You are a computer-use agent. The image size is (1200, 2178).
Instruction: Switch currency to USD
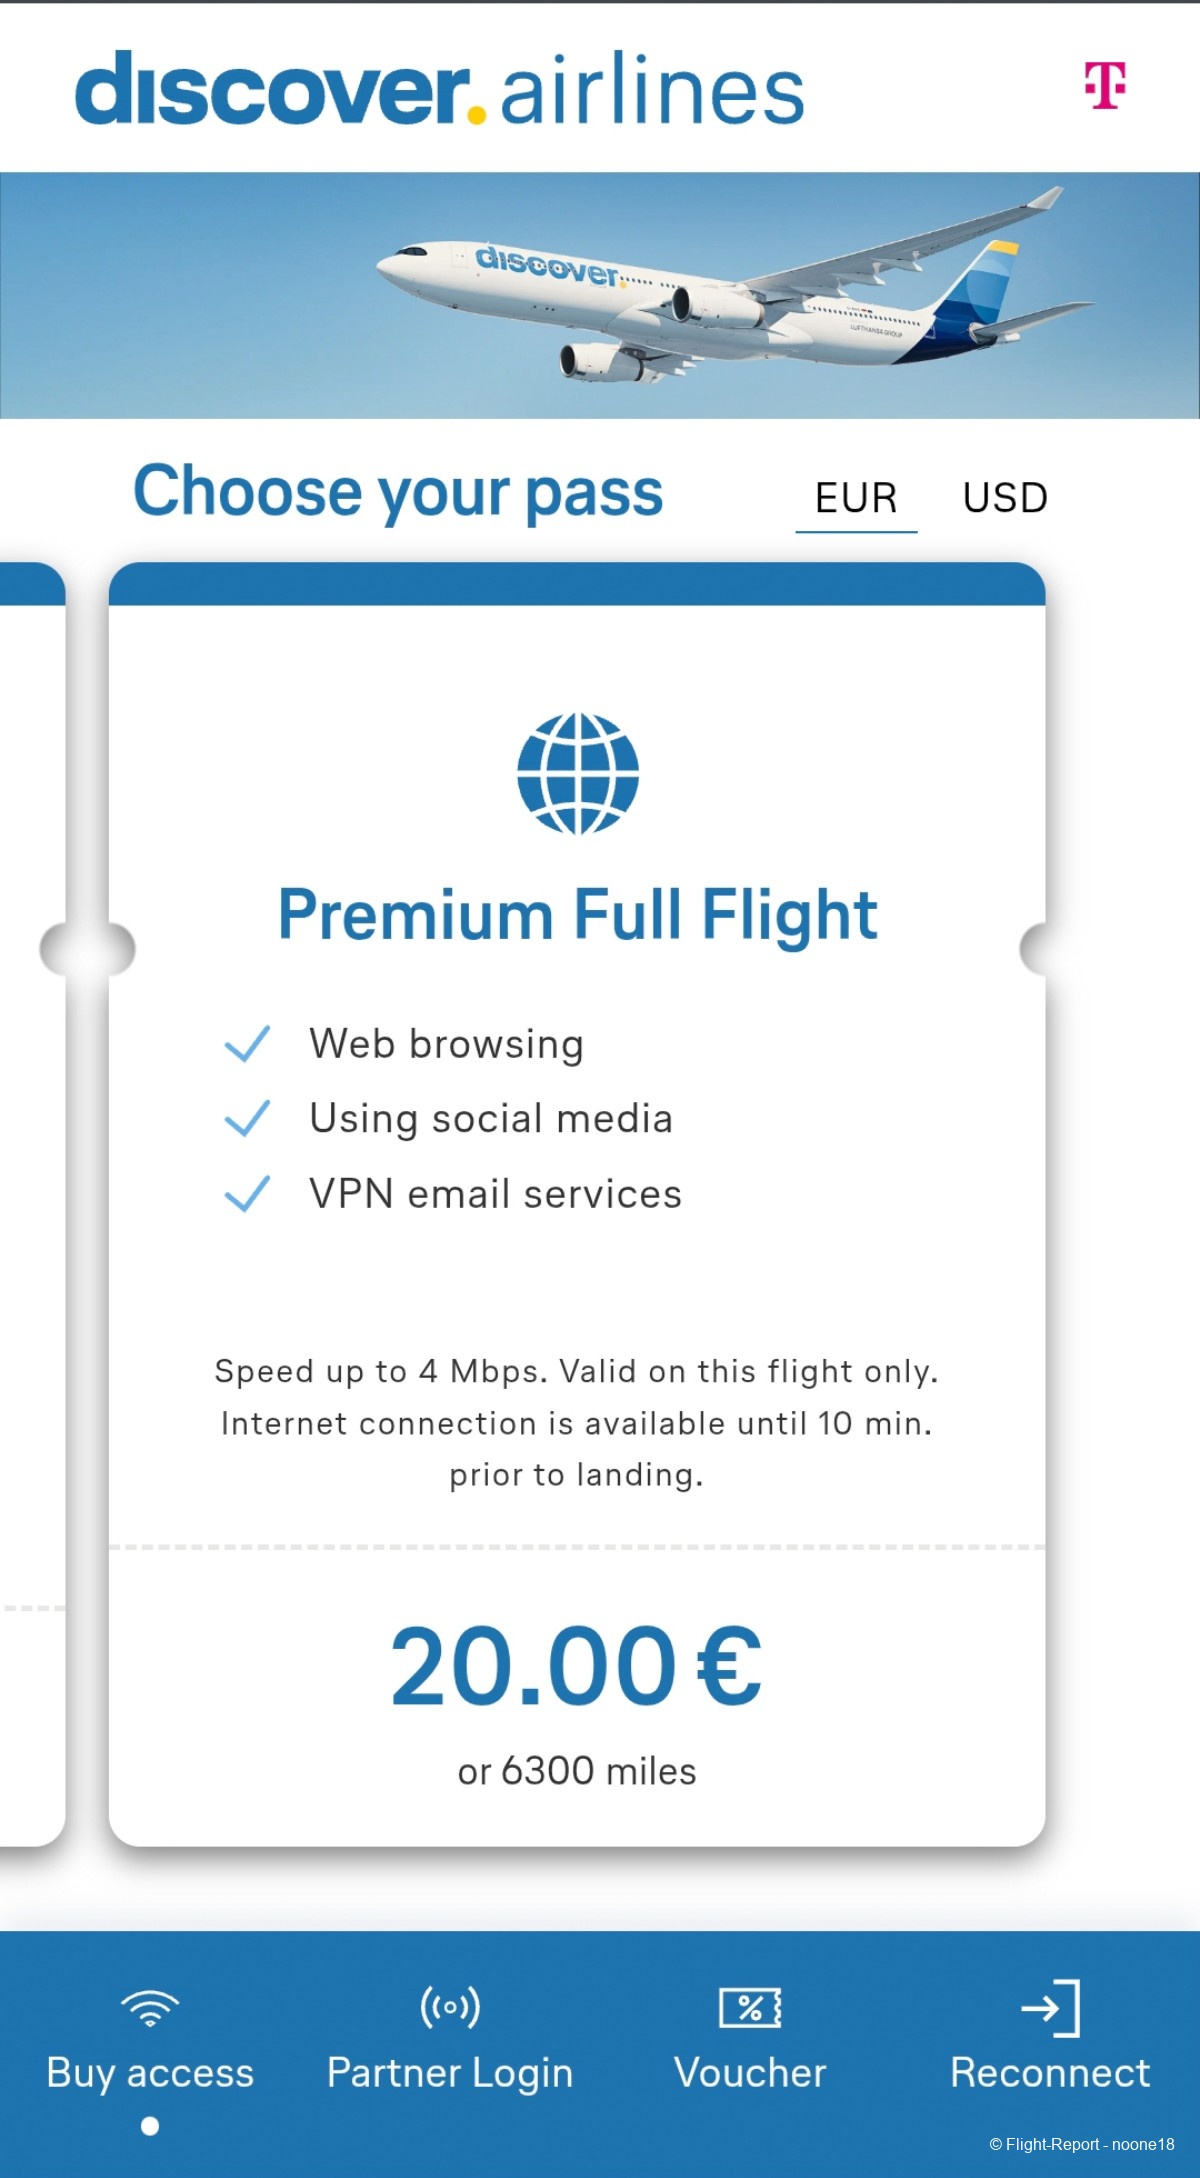click(x=1005, y=498)
